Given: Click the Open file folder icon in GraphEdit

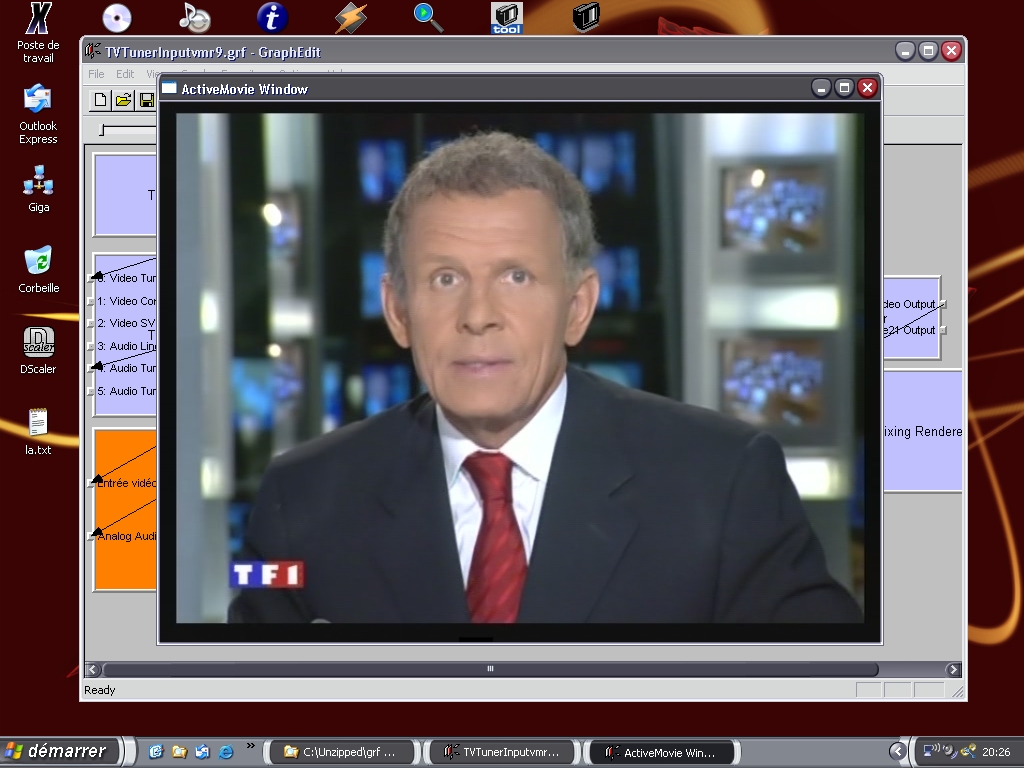Looking at the screenshot, I should (x=123, y=100).
